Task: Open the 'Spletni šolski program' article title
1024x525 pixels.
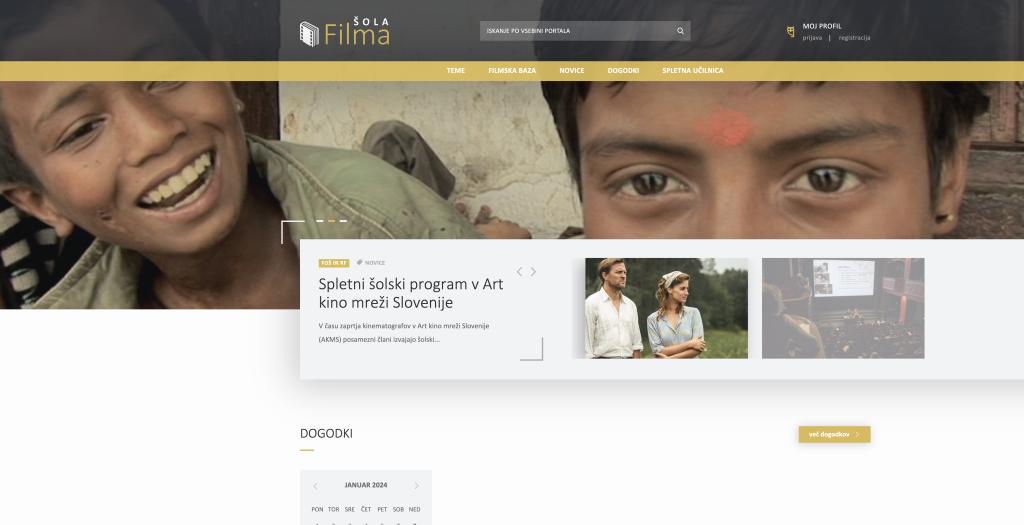Action: [x=410, y=292]
